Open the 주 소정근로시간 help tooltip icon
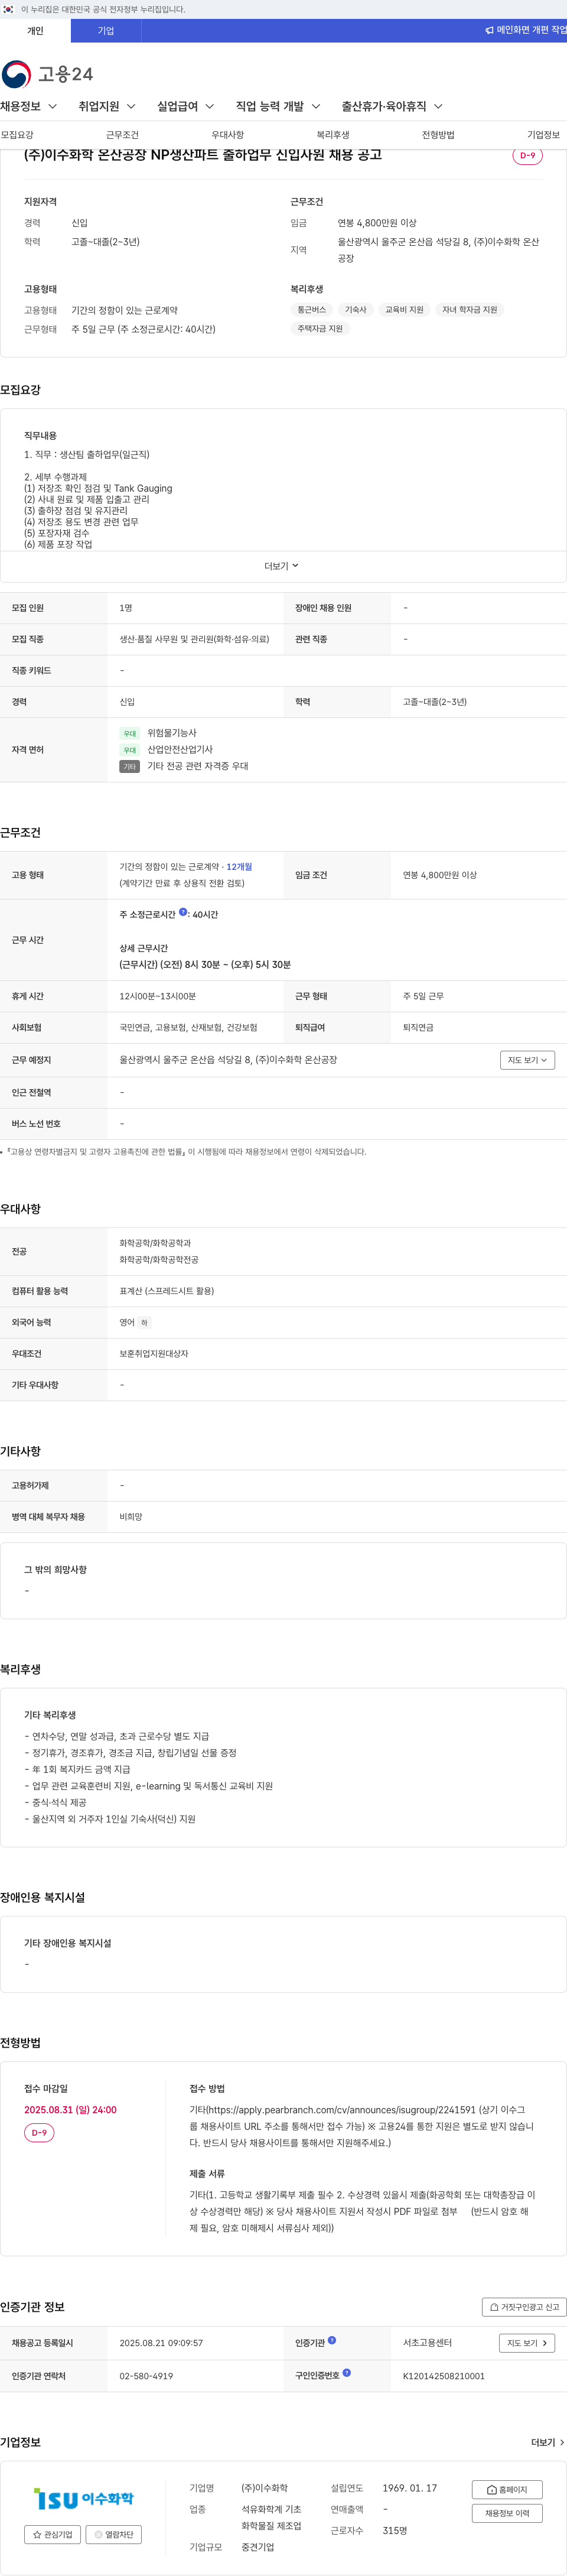The width and height of the screenshot is (567, 2576). pos(183,912)
